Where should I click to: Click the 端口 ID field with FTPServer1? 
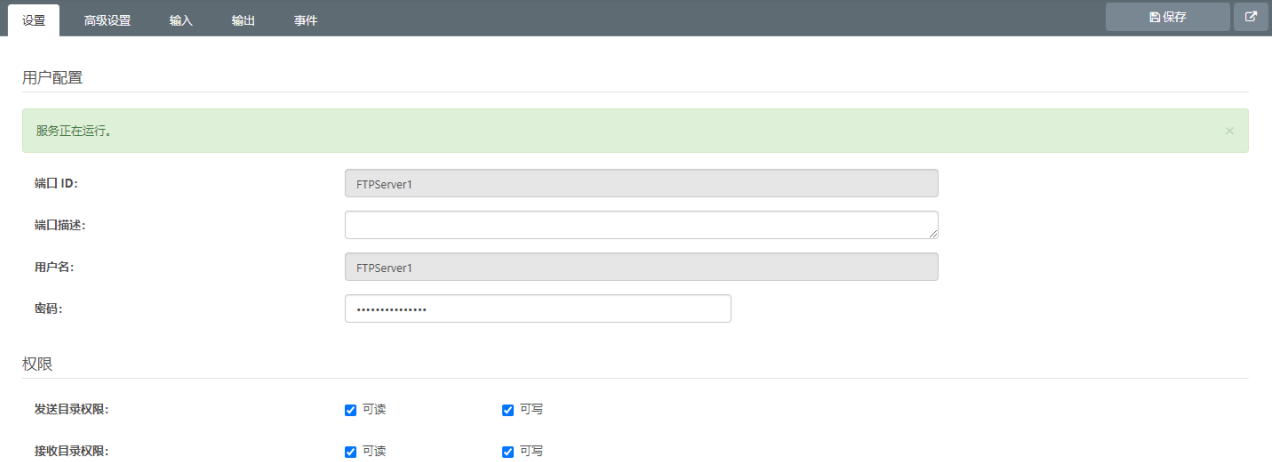click(641, 183)
